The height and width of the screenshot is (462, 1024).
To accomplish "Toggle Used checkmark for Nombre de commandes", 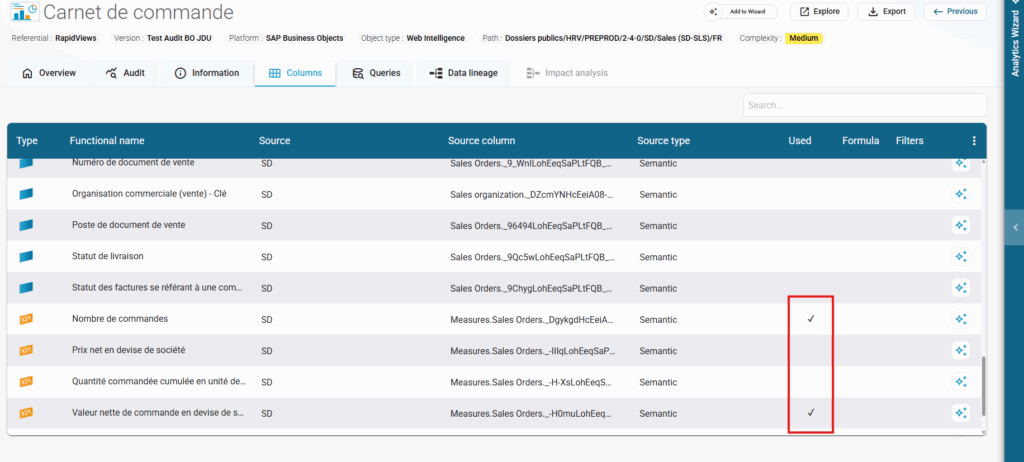I will pyautogui.click(x=811, y=319).
